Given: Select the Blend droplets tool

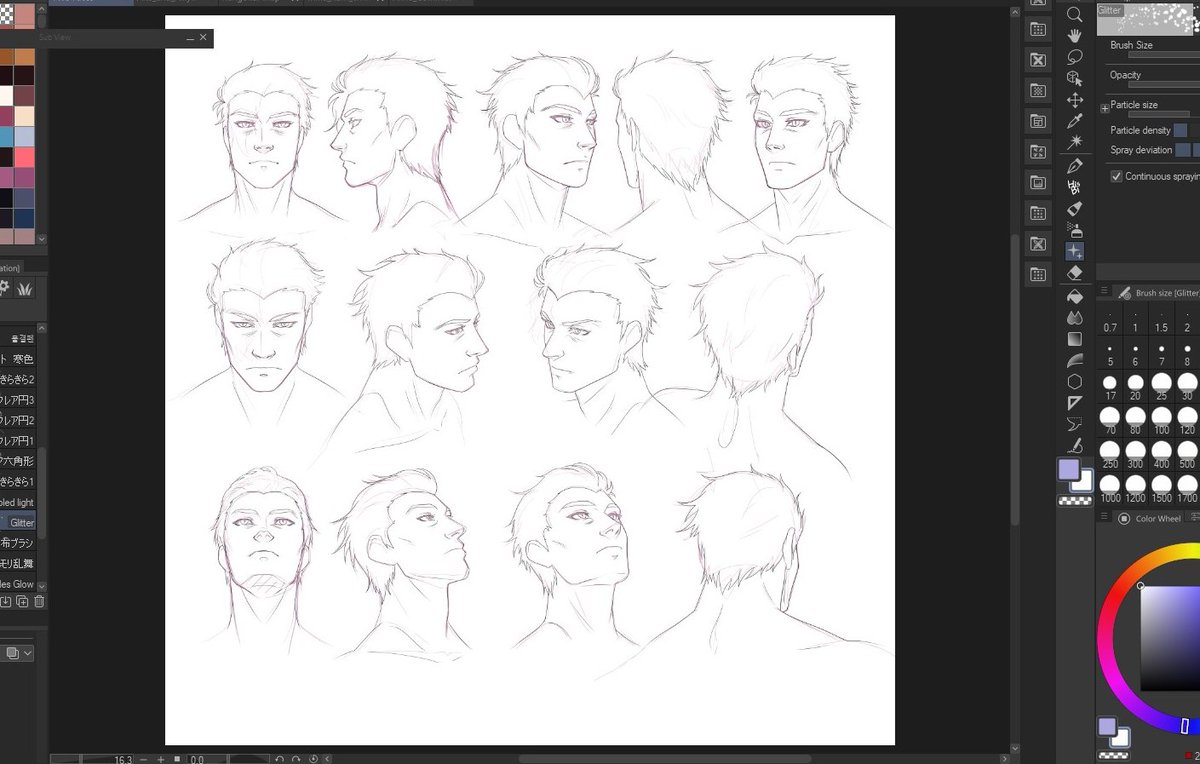Looking at the screenshot, I should click(1075, 318).
